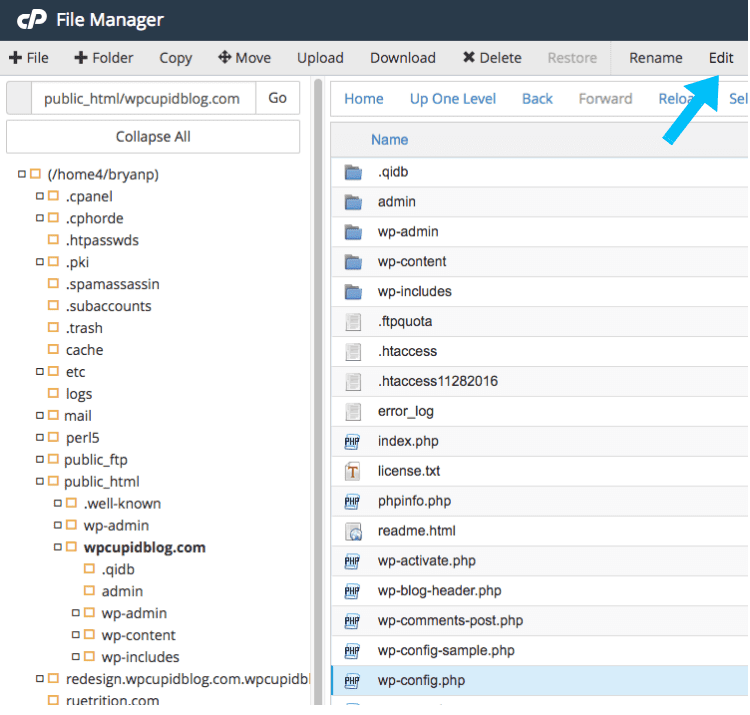Expand the wp-includes node under wpcupidblog.com
This screenshot has width=750, height=715.
tap(76, 657)
